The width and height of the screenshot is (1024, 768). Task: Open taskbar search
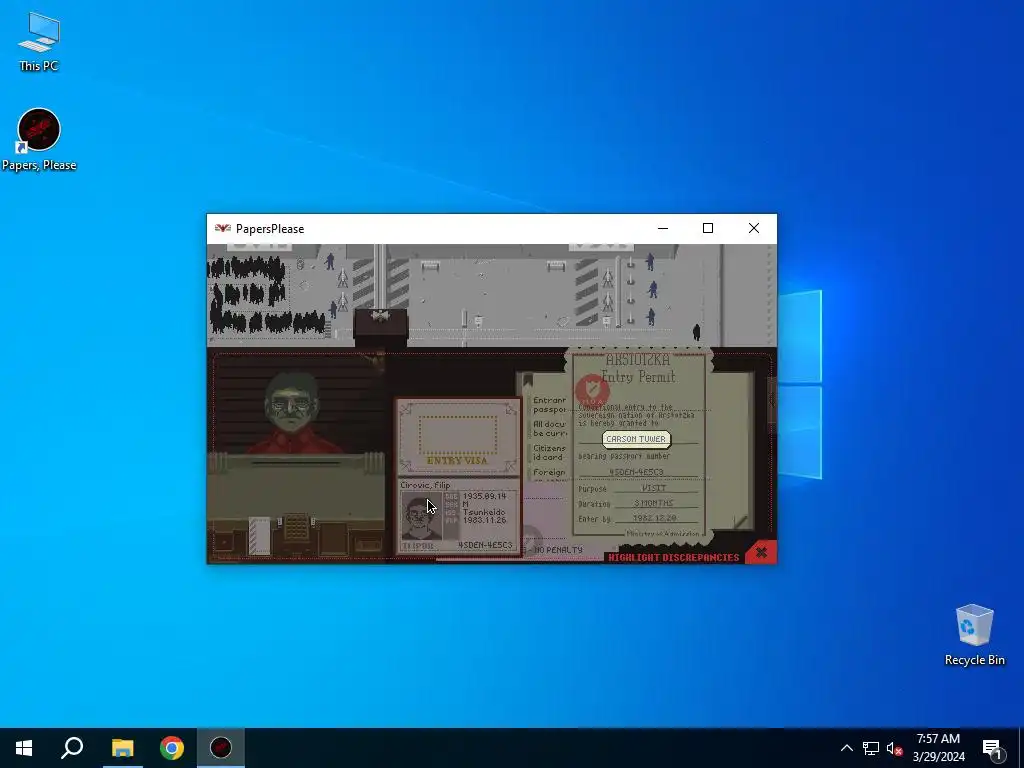[x=72, y=748]
